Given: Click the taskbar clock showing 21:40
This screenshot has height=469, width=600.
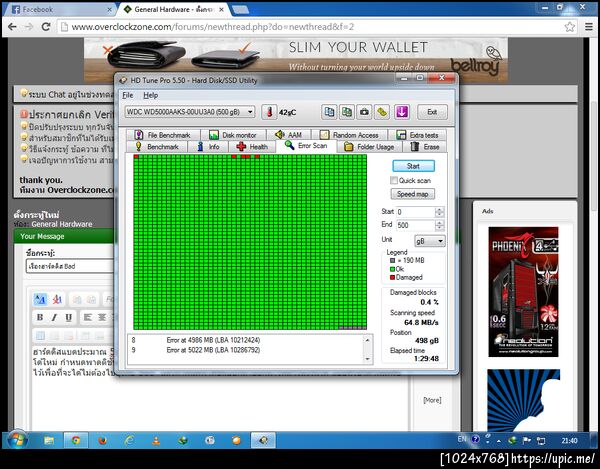Looking at the screenshot, I should click(x=569, y=441).
